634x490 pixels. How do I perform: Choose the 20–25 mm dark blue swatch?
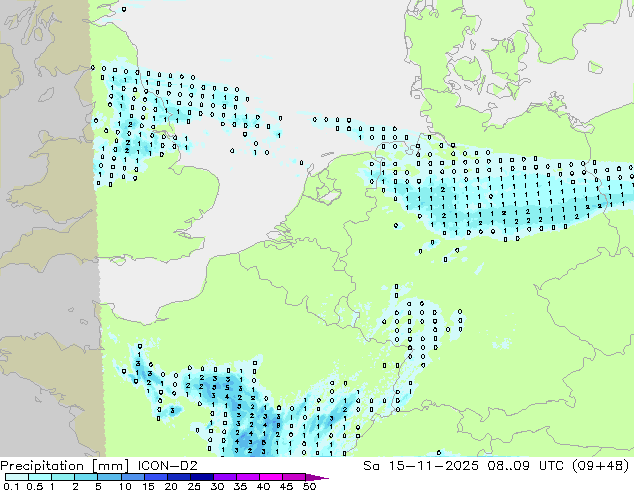coord(179,477)
